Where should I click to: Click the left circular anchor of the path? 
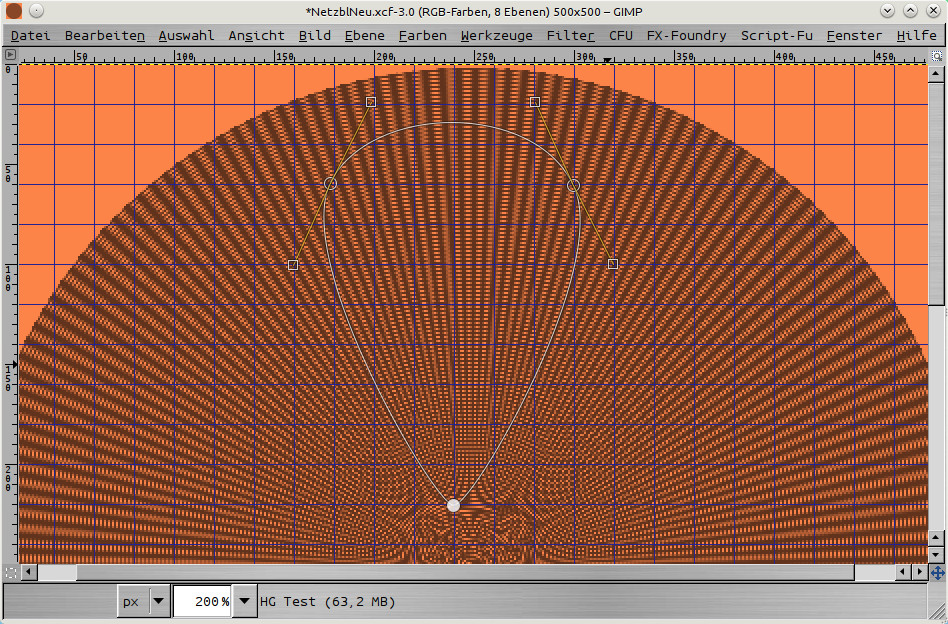tap(330, 184)
